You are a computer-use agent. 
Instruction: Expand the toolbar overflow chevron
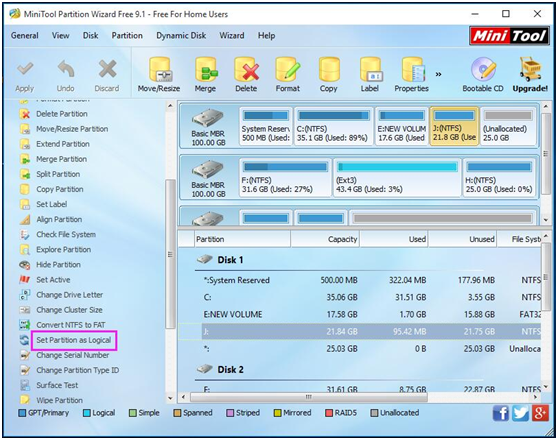click(438, 74)
